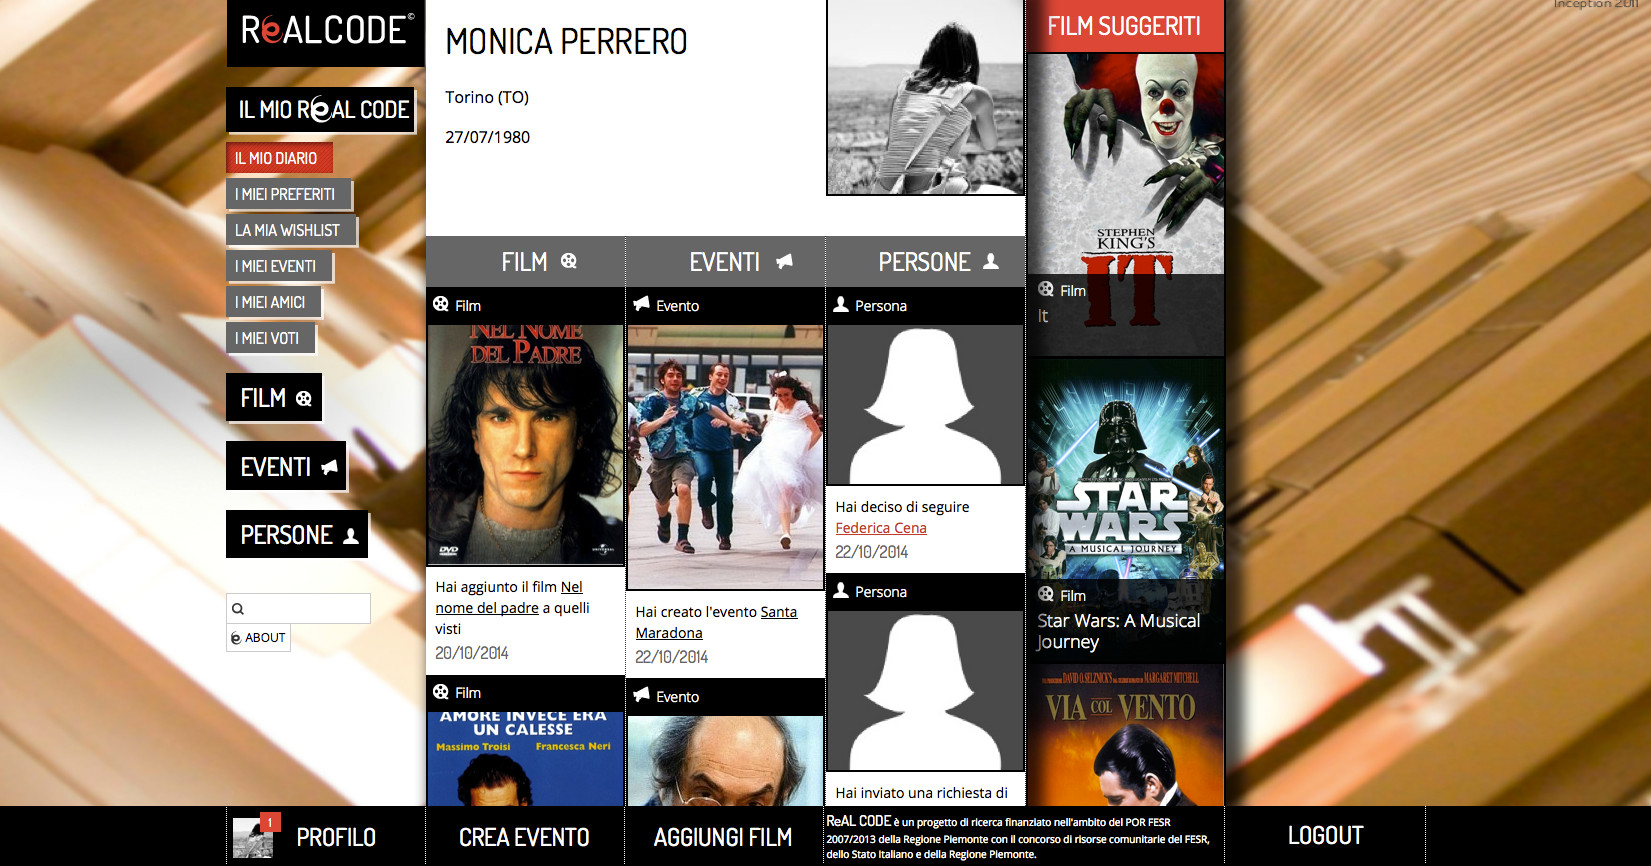This screenshot has width=1651, height=866.
Task: Click the Eventi column header
Action: (726, 262)
